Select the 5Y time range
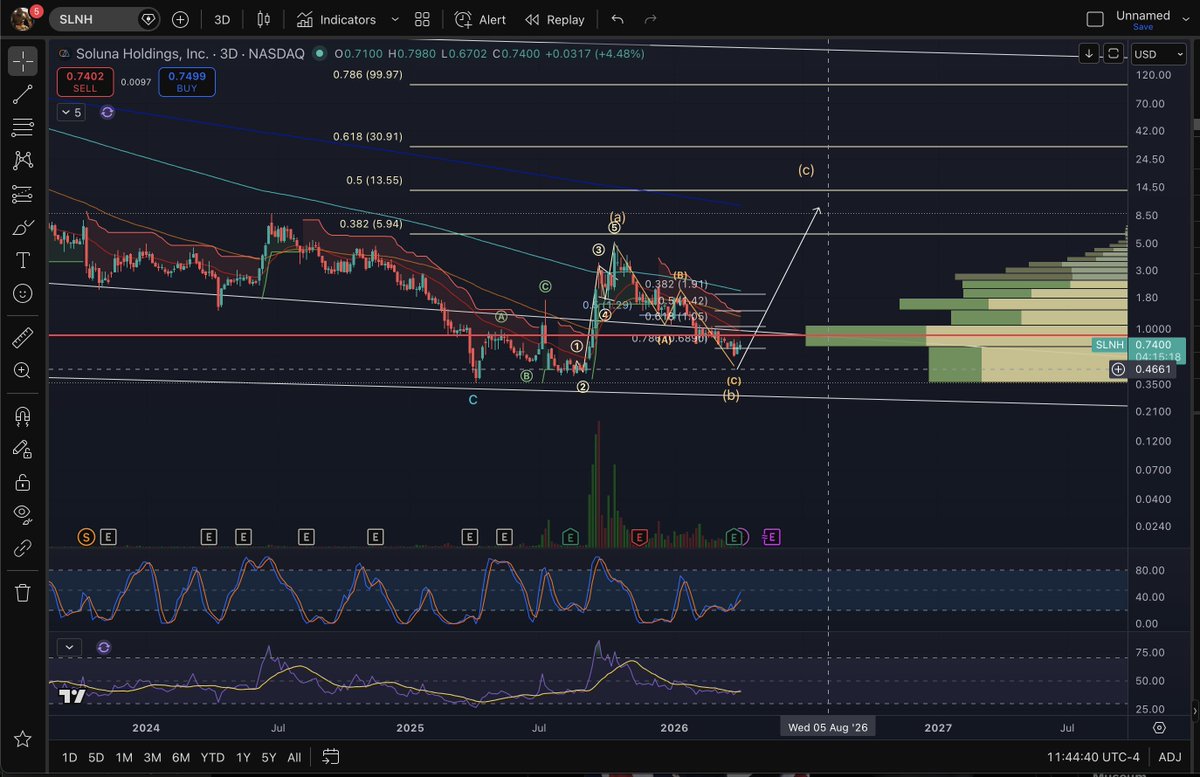 [x=269, y=756]
